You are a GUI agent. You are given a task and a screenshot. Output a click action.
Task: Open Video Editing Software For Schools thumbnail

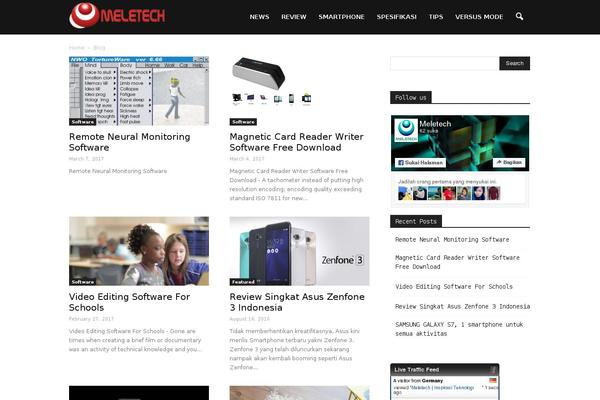pyautogui.click(x=139, y=251)
